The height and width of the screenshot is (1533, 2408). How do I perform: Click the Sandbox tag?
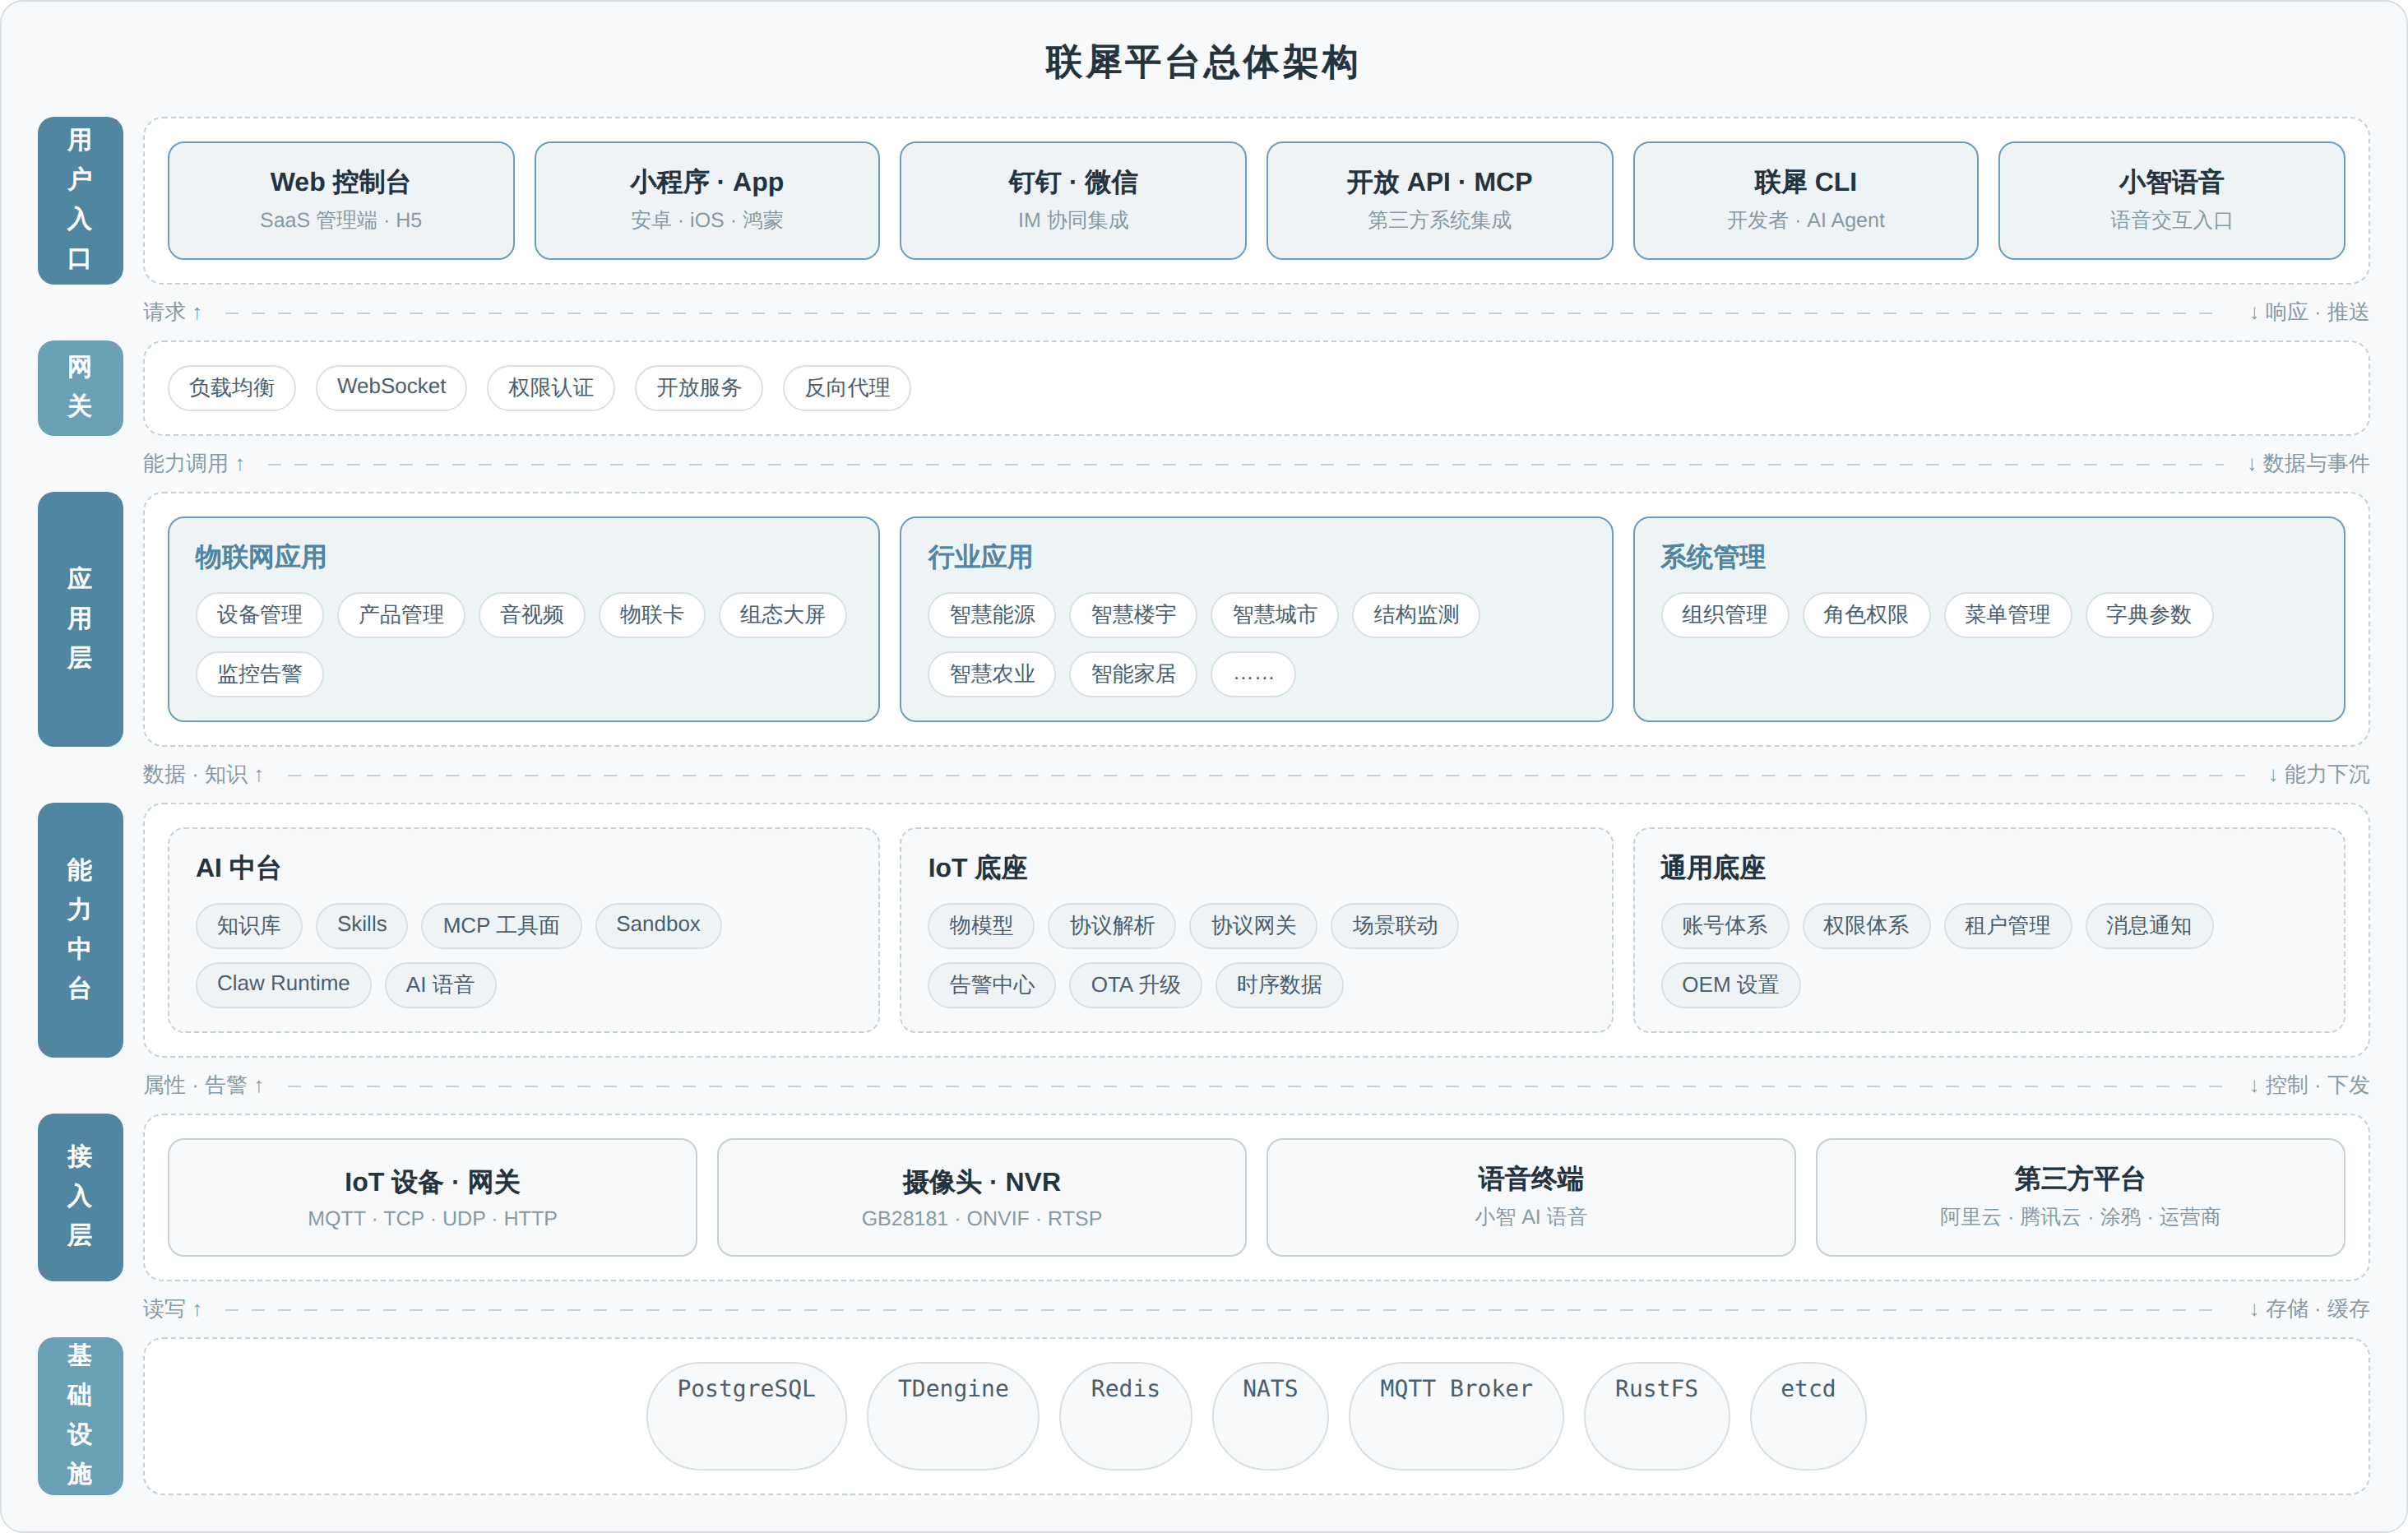point(658,926)
